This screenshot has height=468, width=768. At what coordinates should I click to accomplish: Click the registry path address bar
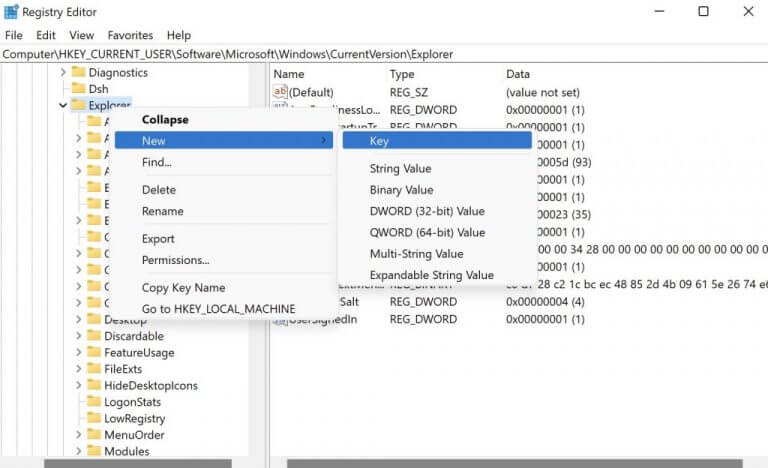pyautogui.click(x=384, y=53)
